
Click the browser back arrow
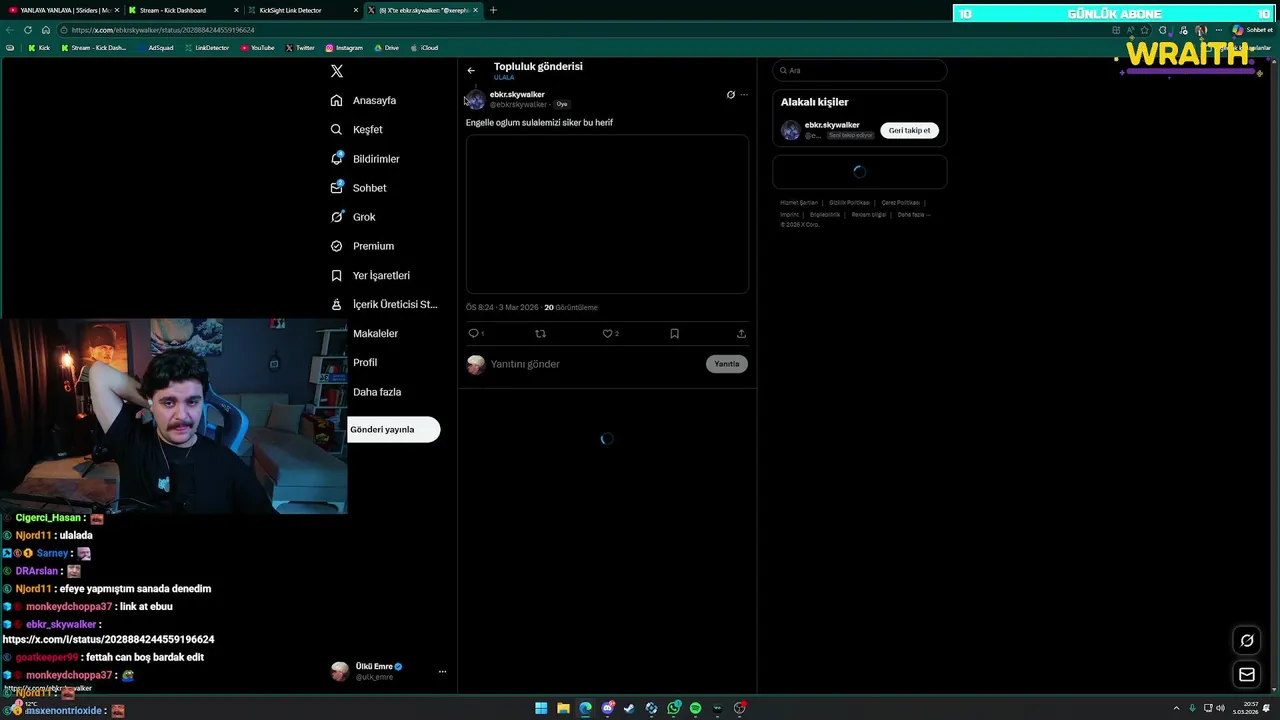pos(10,30)
